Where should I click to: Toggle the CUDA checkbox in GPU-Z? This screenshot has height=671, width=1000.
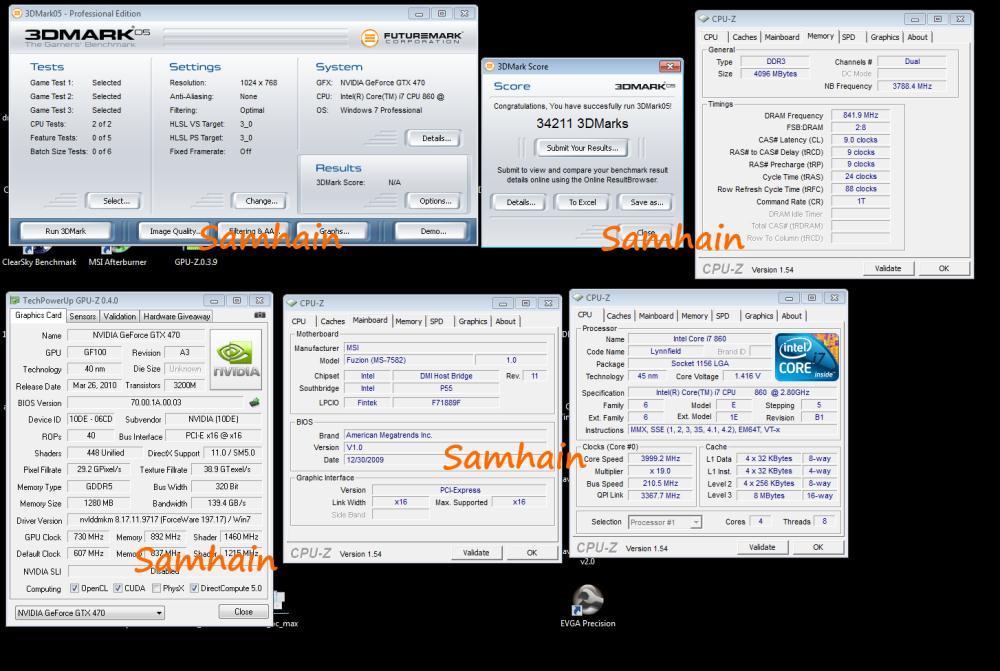point(118,588)
